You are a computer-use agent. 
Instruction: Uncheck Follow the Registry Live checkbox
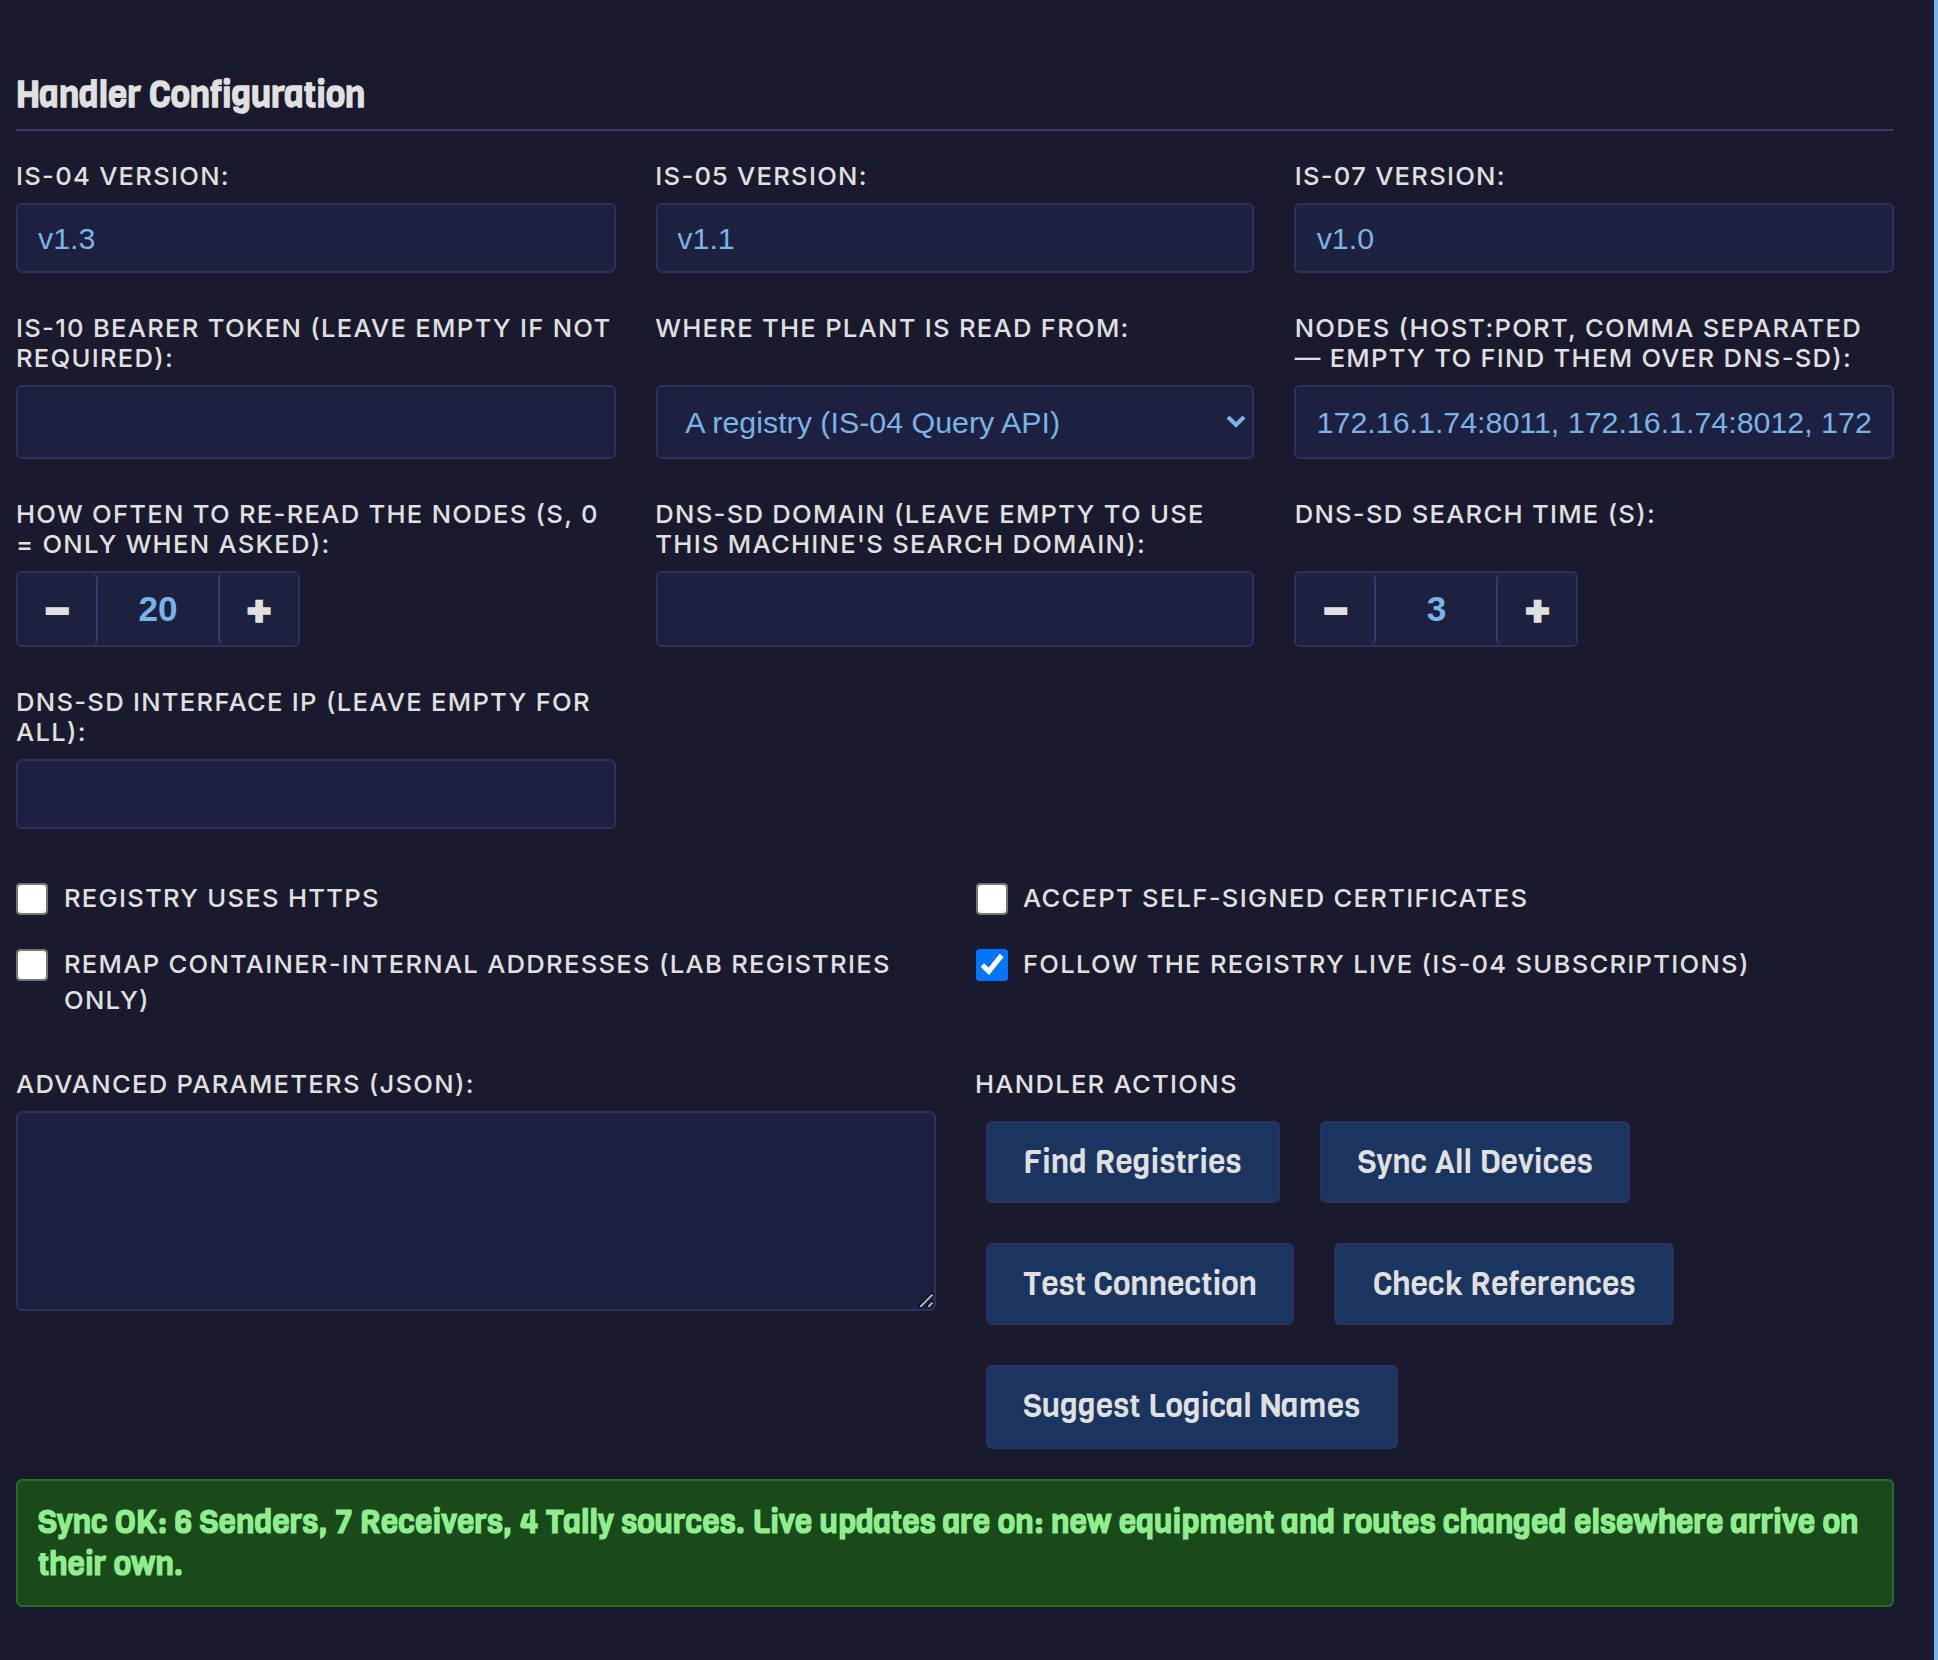pyautogui.click(x=991, y=965)
